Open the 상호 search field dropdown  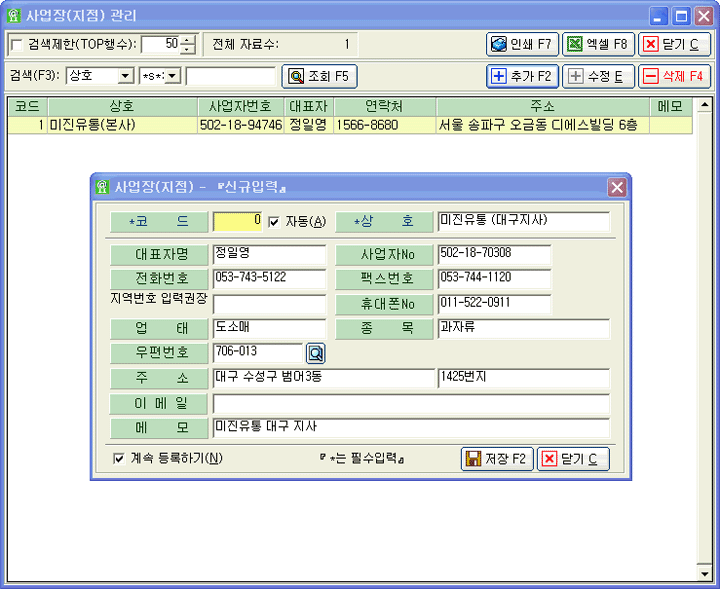125,76
